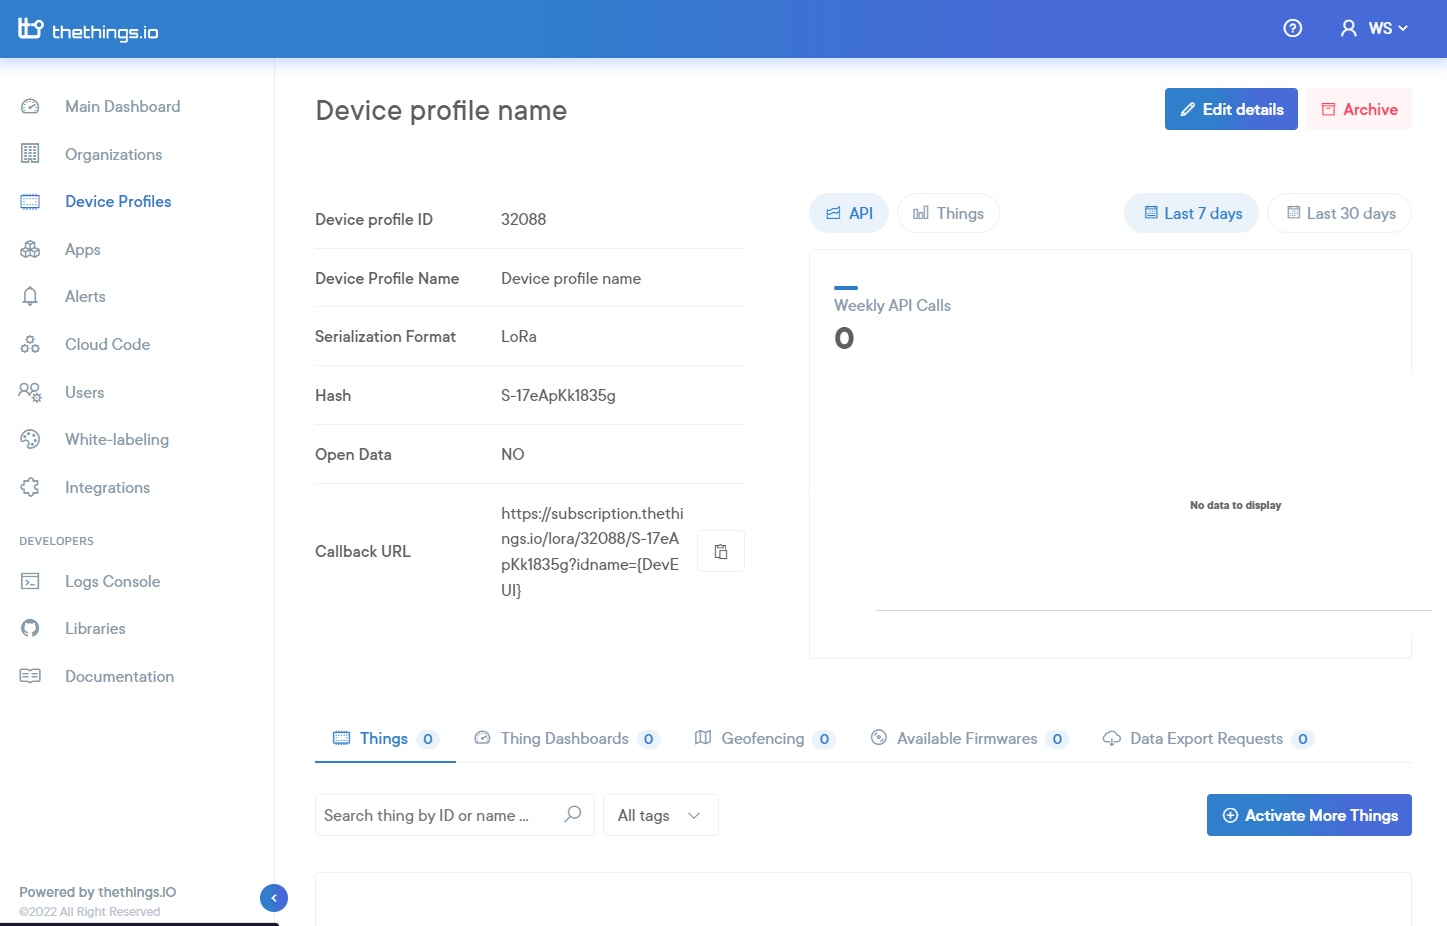
Task: Open Logs Console
Action: coord(112,581)
